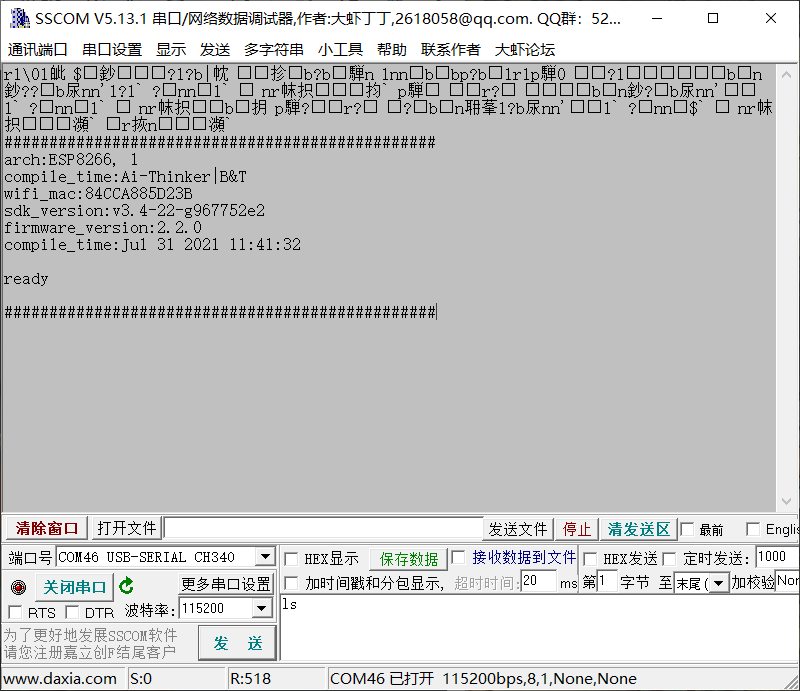The height and width of the screenshot is (691, 800).
Task: Open the 多字符串 menu
Action: 273,48
